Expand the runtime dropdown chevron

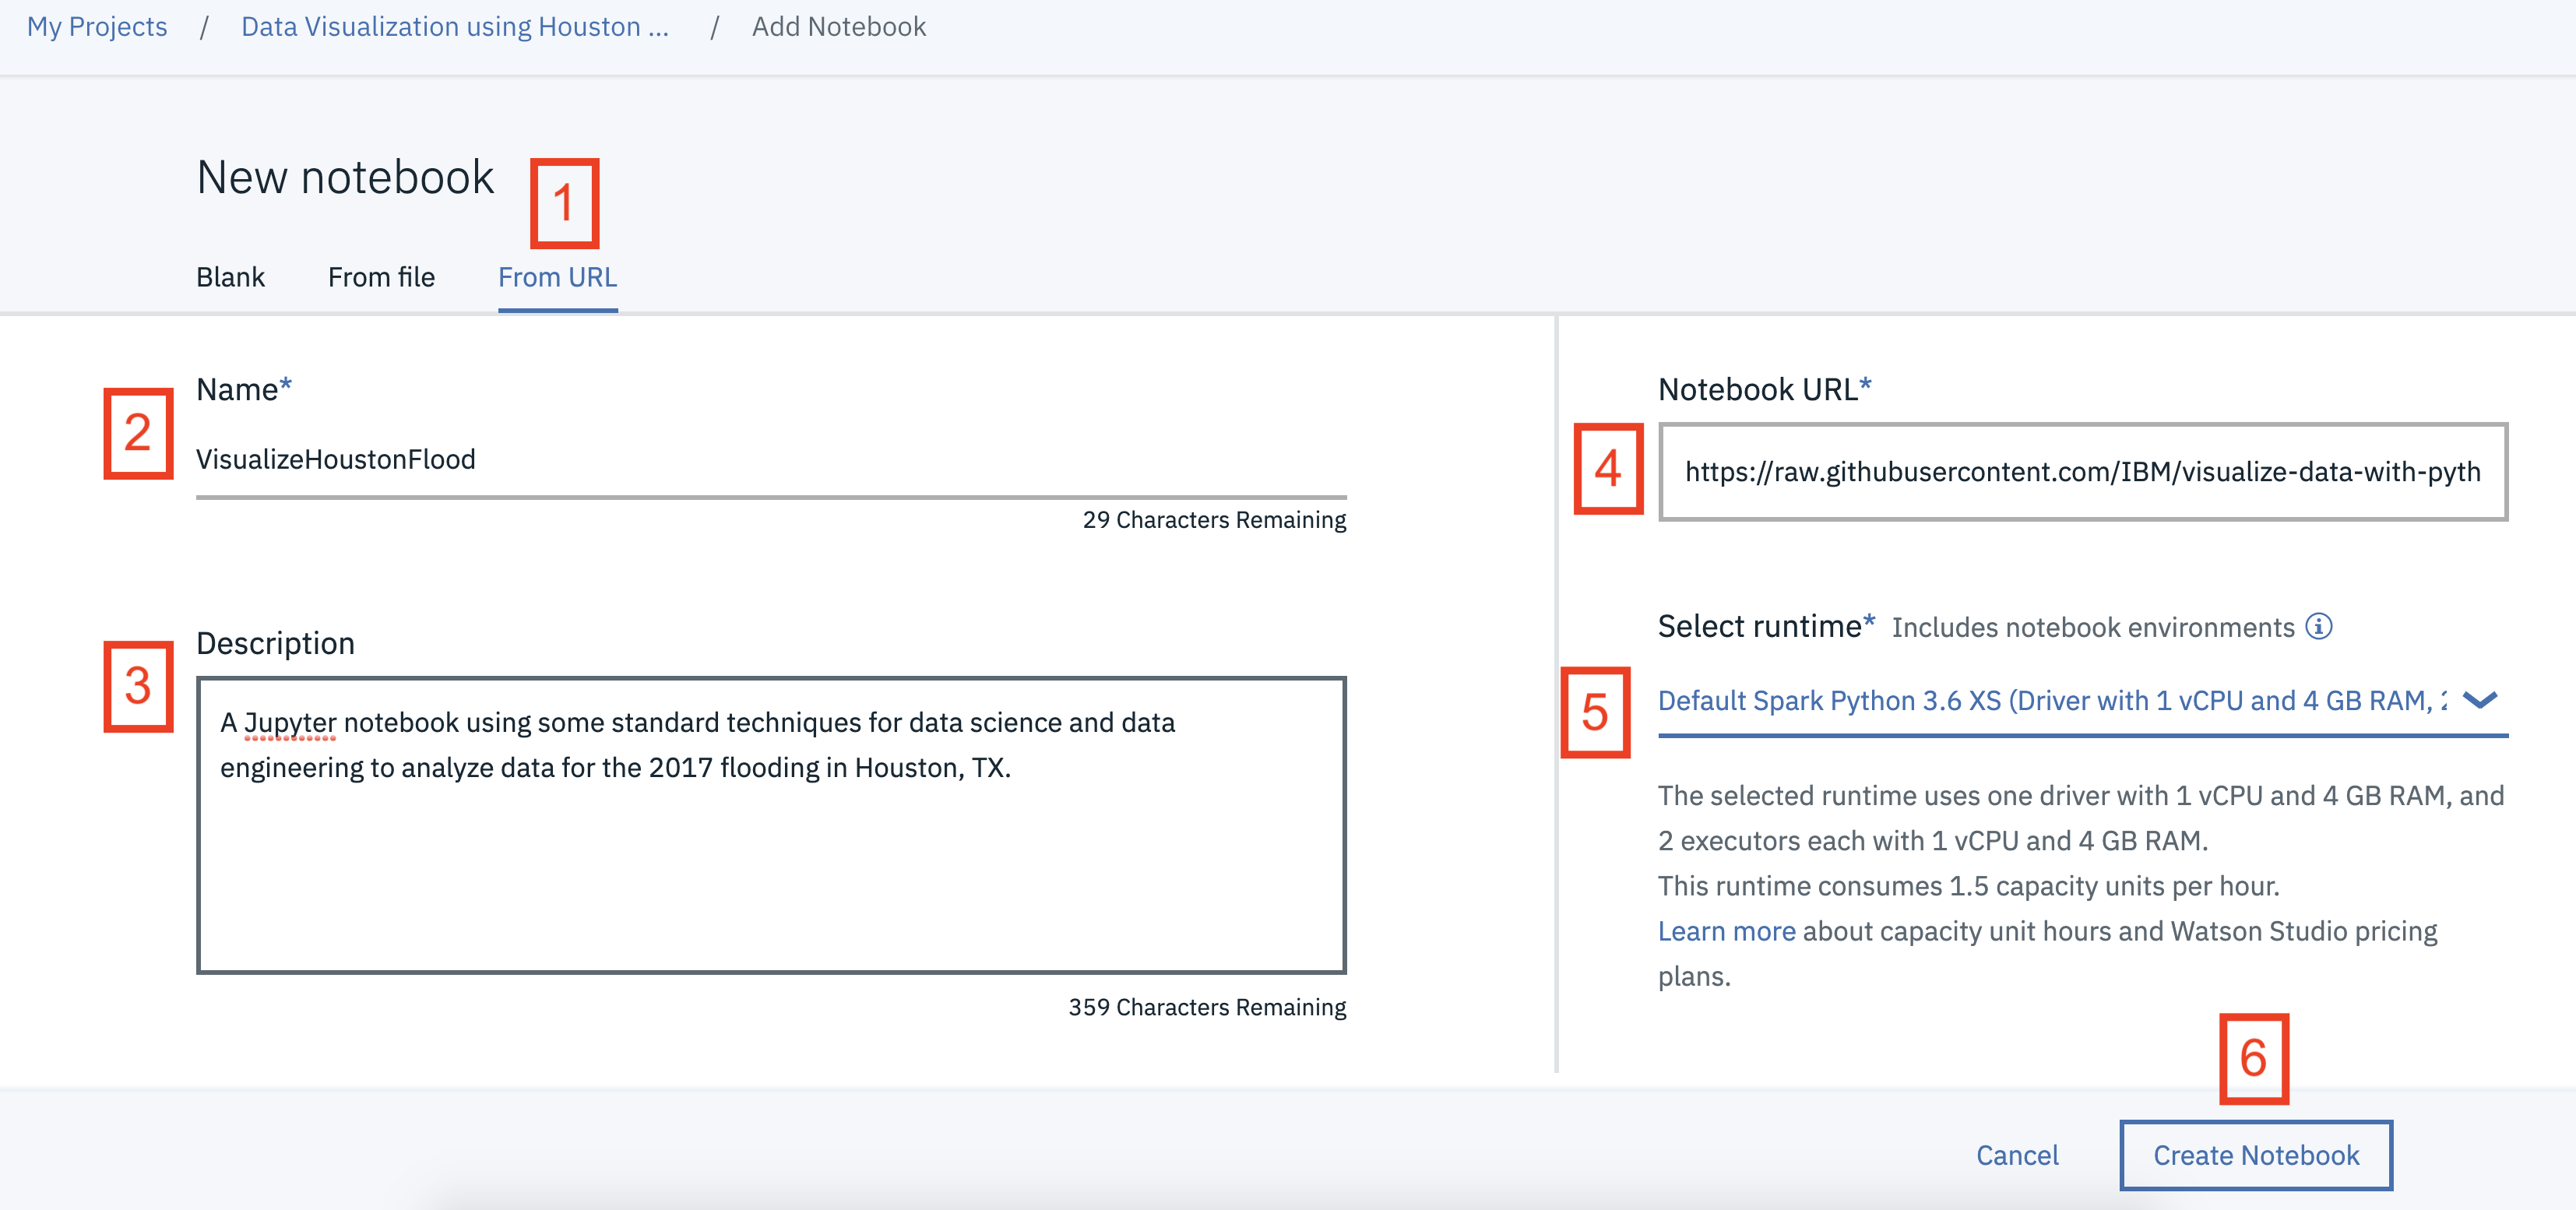[2480, 700]
